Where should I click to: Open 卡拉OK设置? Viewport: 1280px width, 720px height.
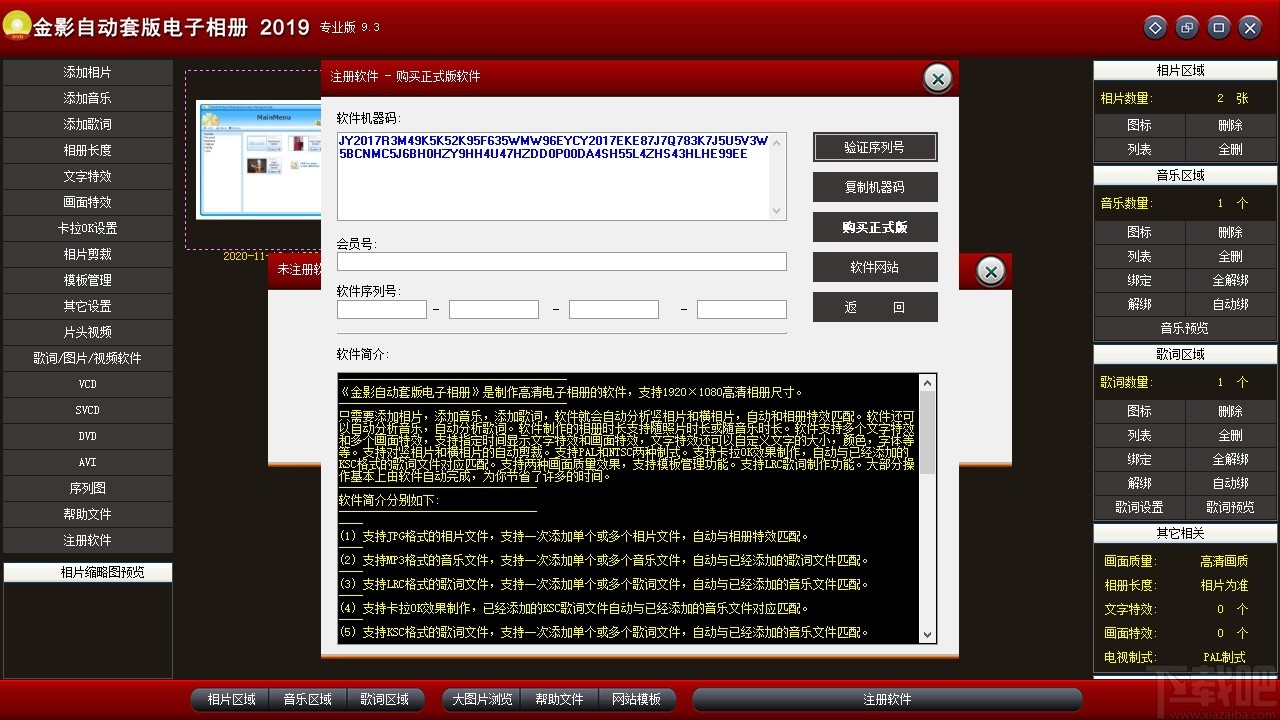tap(88, 229)
